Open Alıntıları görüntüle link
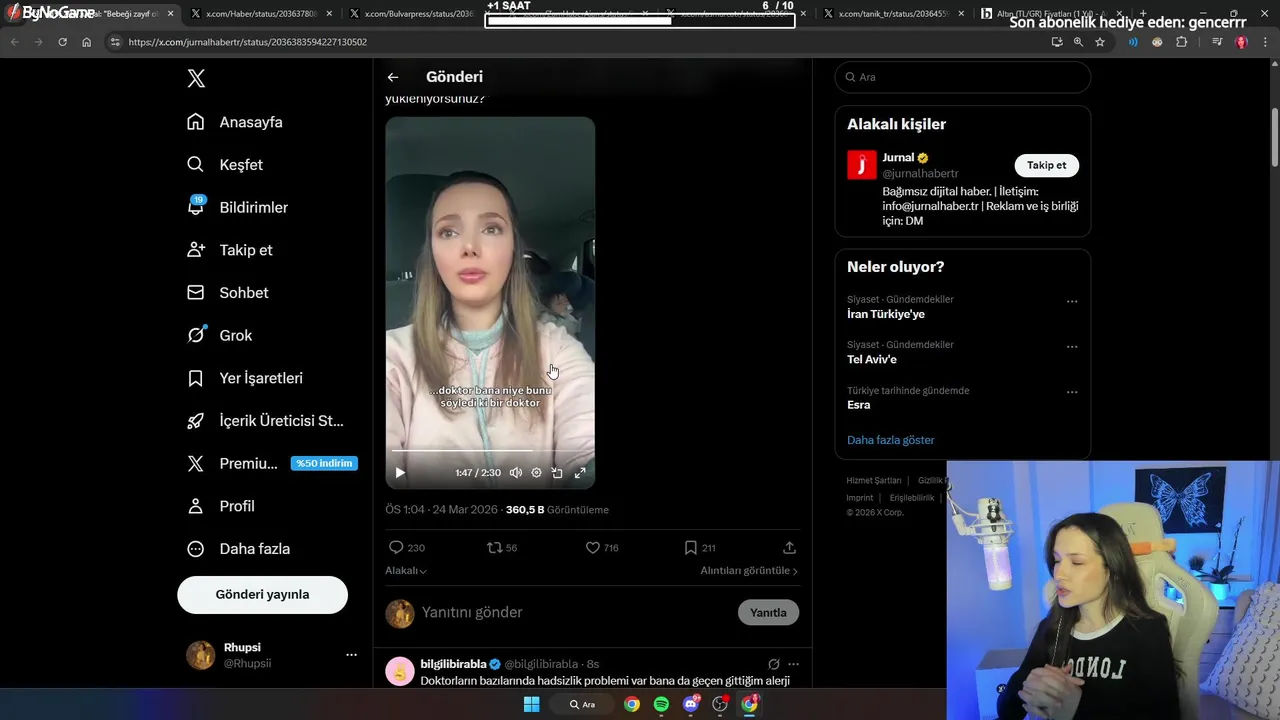 pyautogui.click(x=749, y=571)
